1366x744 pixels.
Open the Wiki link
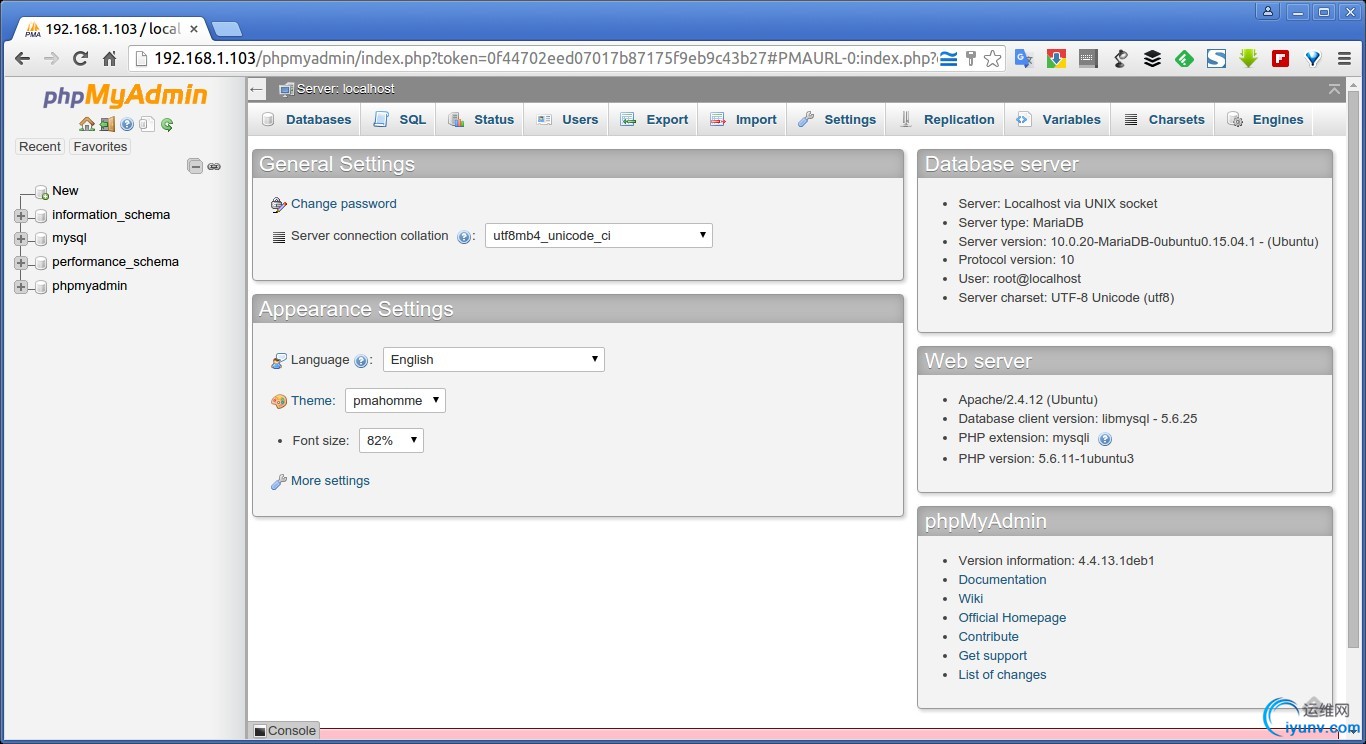(x=970, y=599)
